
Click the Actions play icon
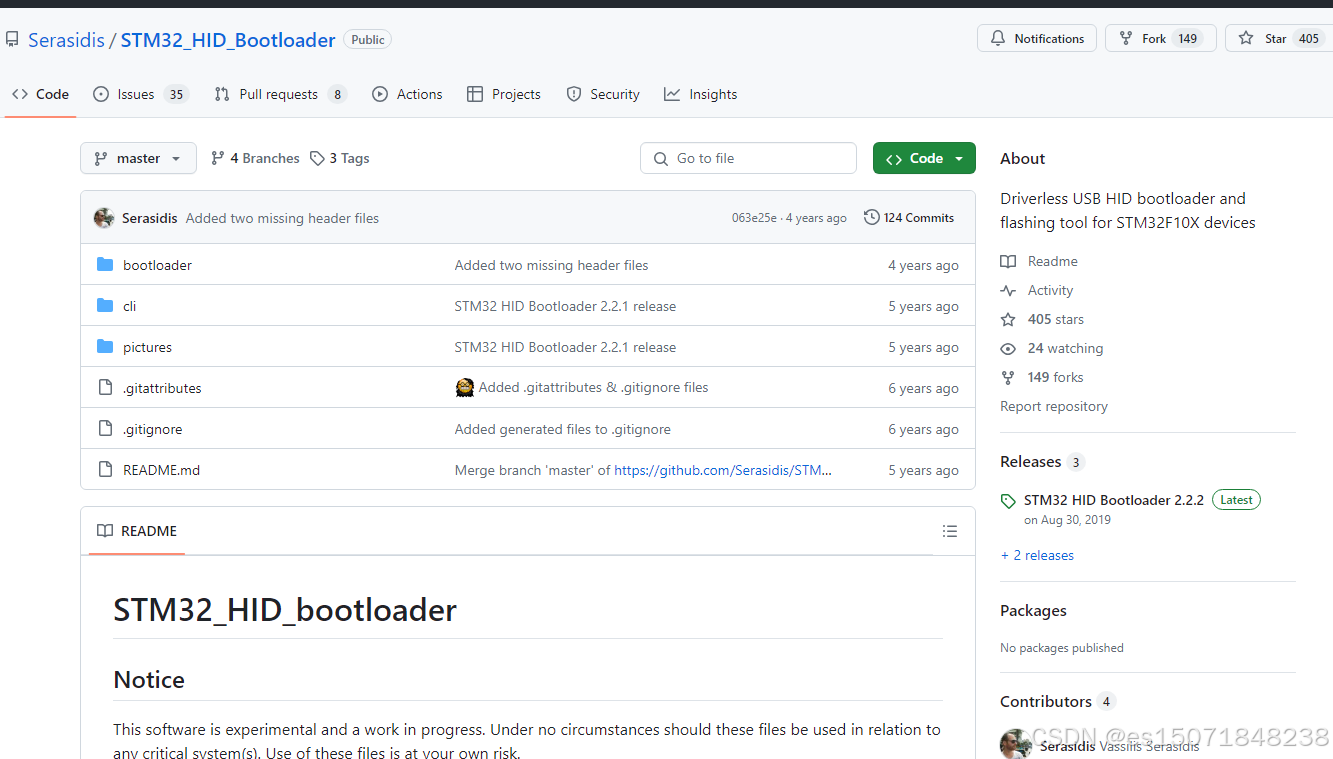(380, 94)
